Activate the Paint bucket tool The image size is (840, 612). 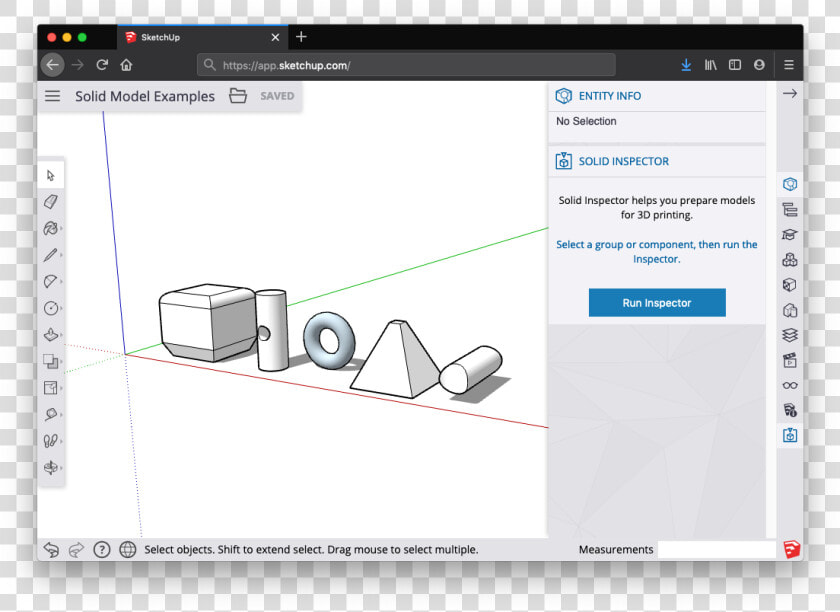(x=51, y=228)
